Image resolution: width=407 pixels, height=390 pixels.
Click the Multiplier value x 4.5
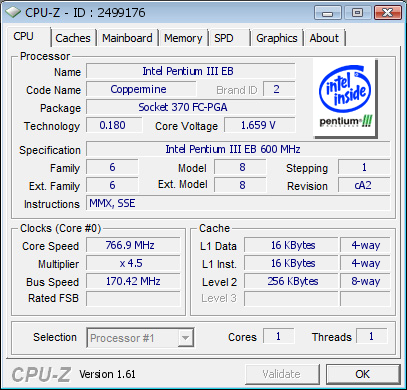133,263
